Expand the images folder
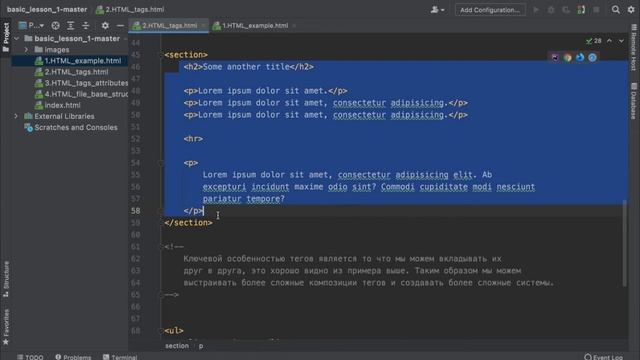 click(x=27, y=50)
